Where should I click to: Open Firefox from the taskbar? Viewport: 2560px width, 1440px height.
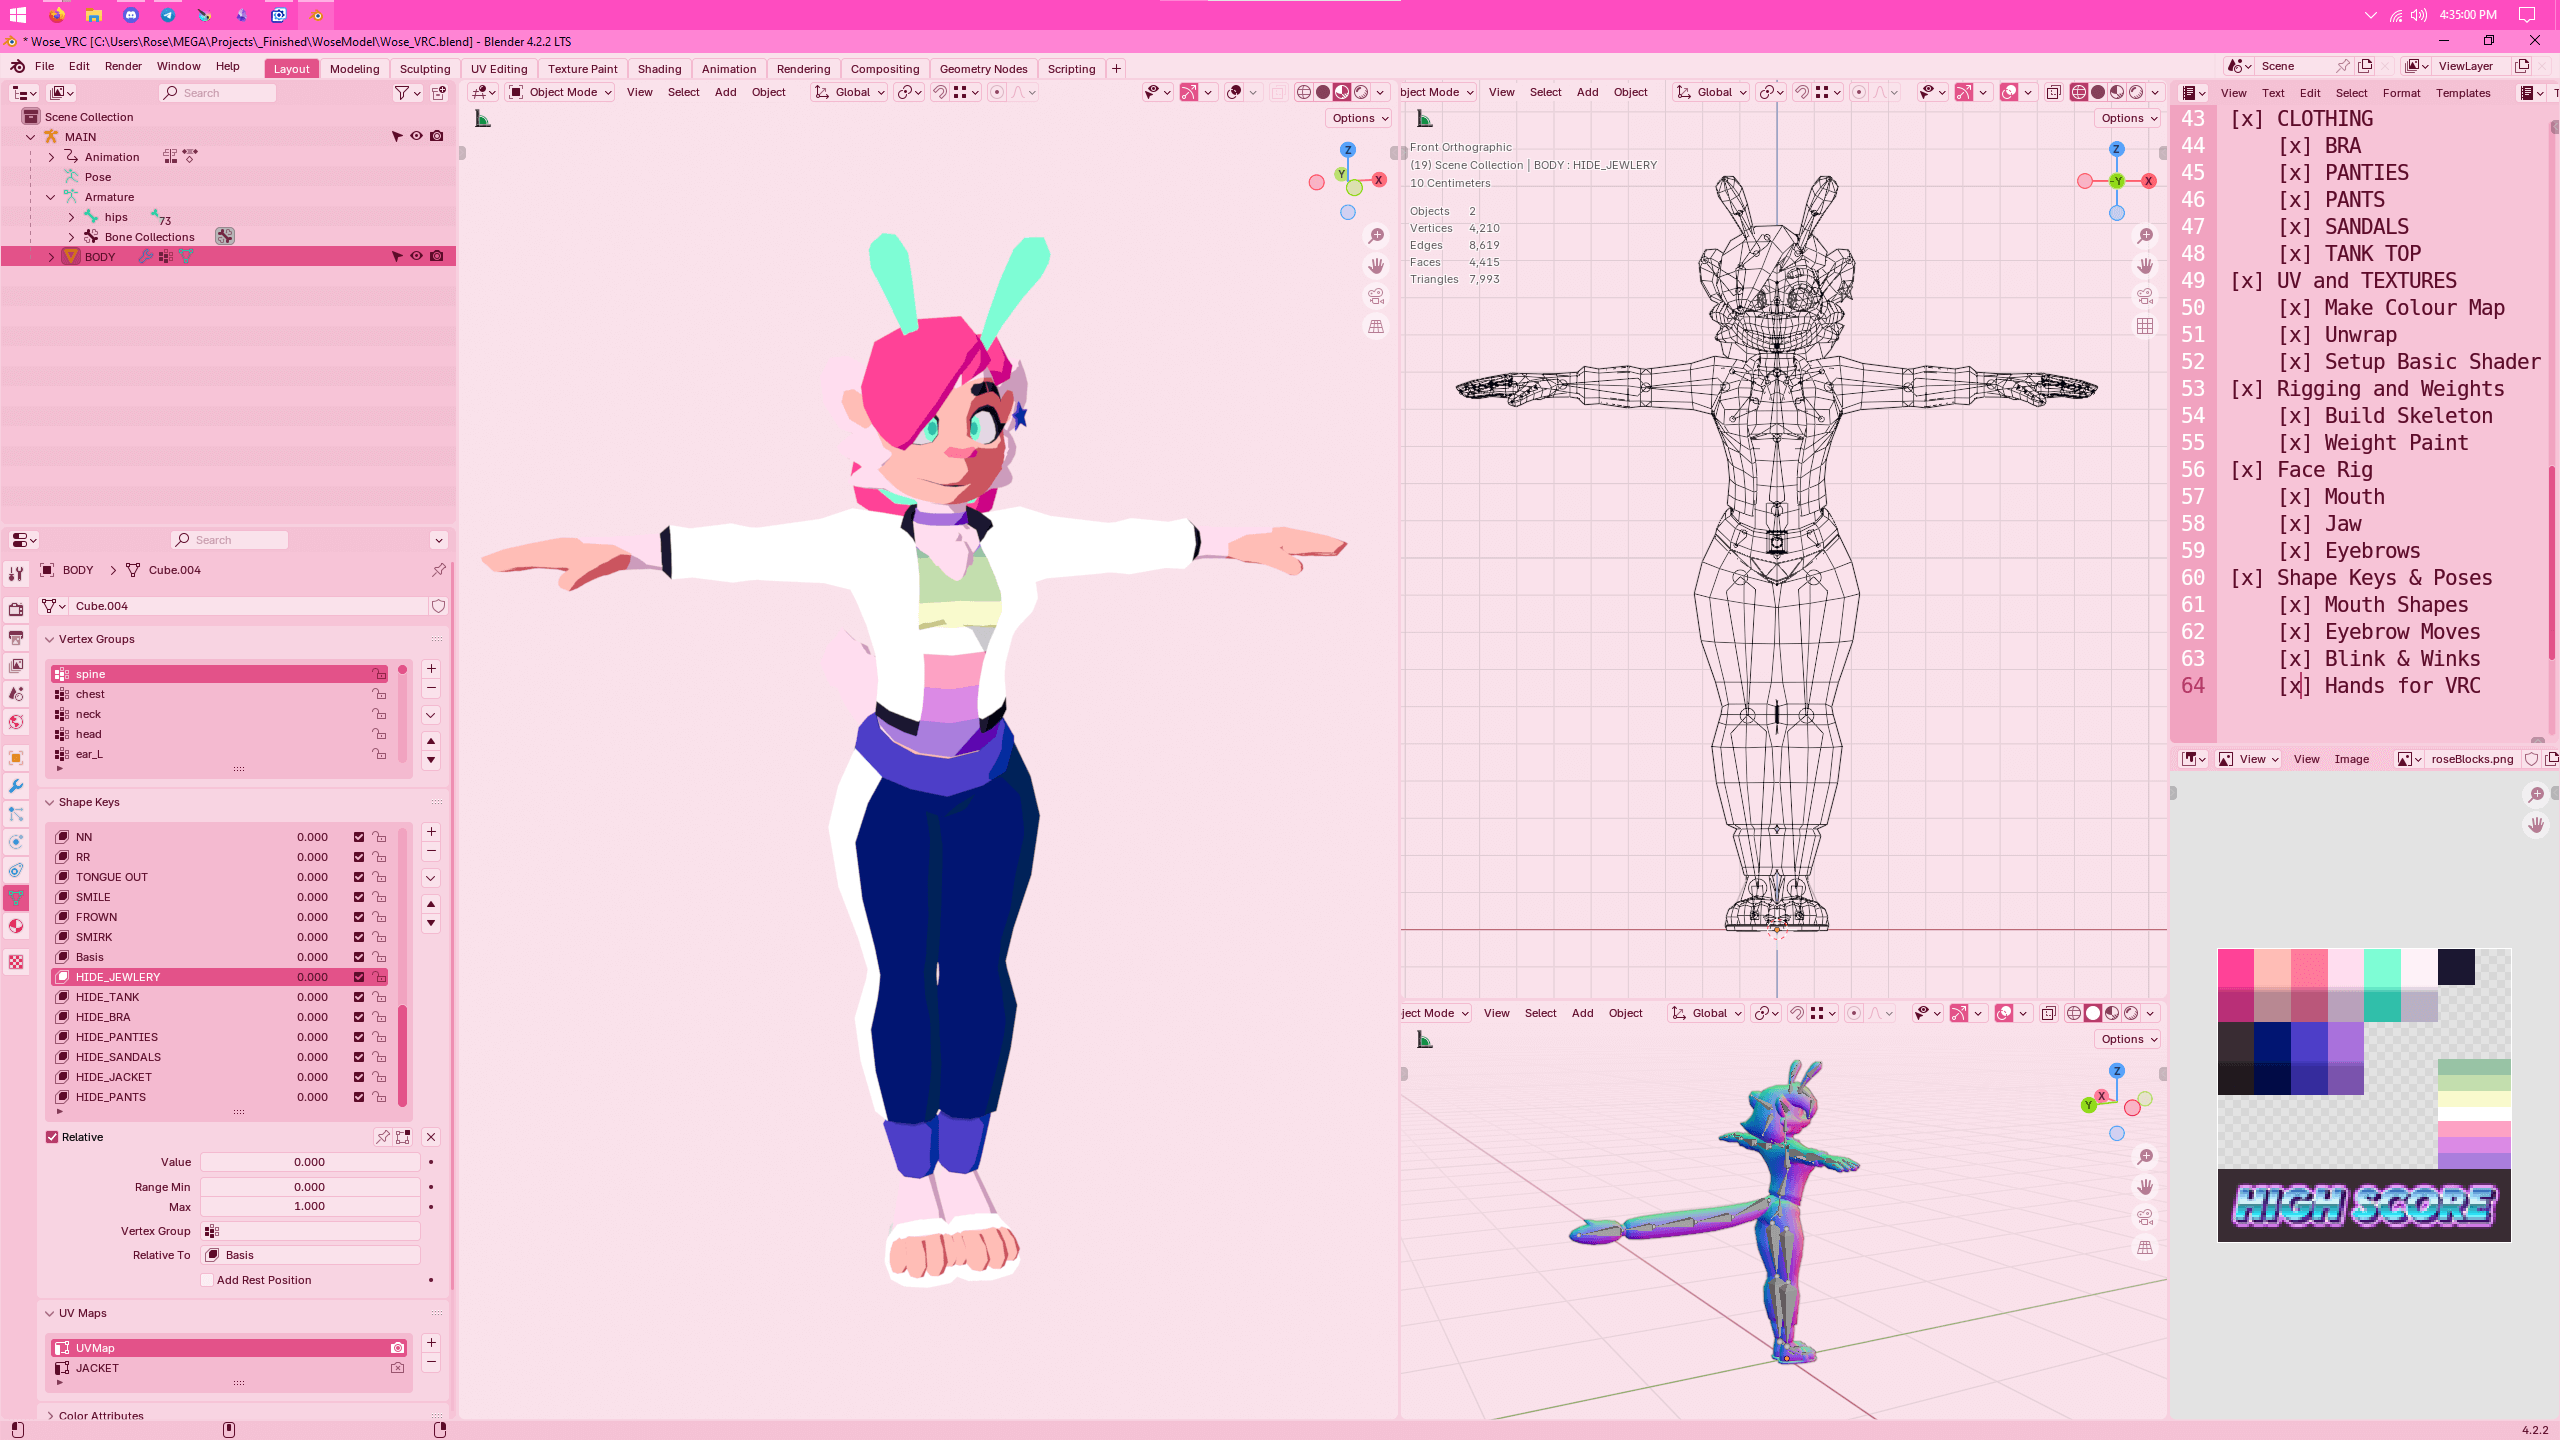pos(57,15)
